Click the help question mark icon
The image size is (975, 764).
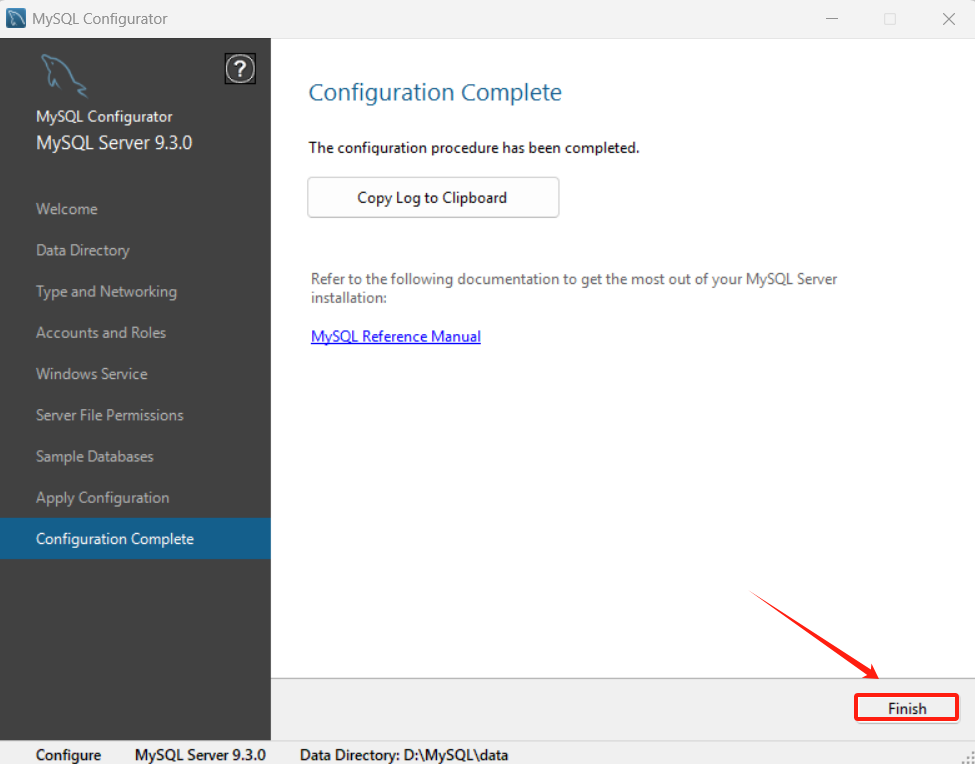coord(240,68)
